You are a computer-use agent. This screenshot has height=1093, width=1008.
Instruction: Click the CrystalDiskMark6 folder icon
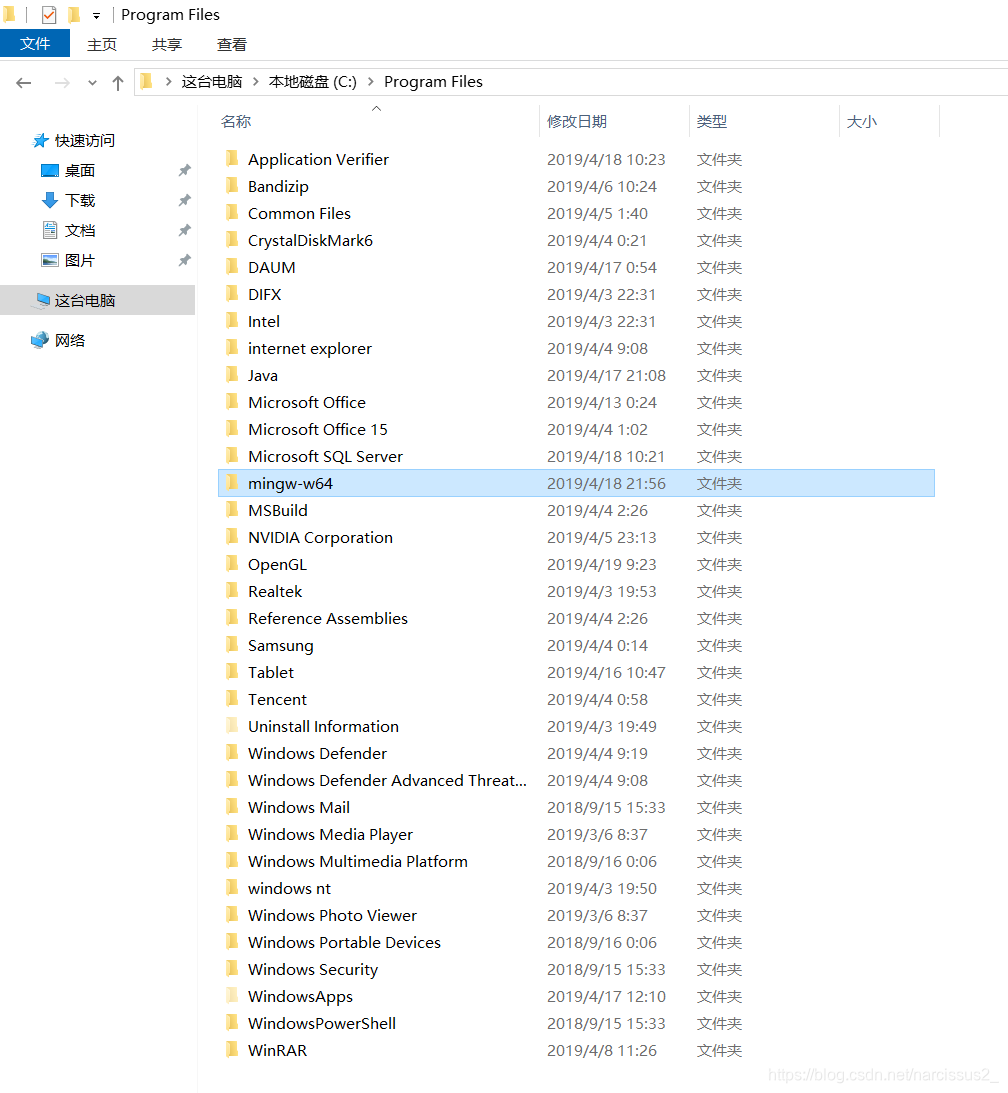pyautogui.click(x=232, y=240)
